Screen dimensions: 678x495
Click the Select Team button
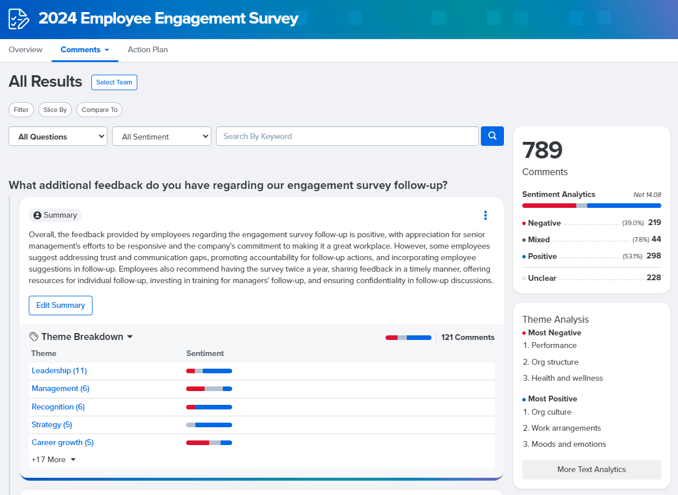click(x=114, y=82)
